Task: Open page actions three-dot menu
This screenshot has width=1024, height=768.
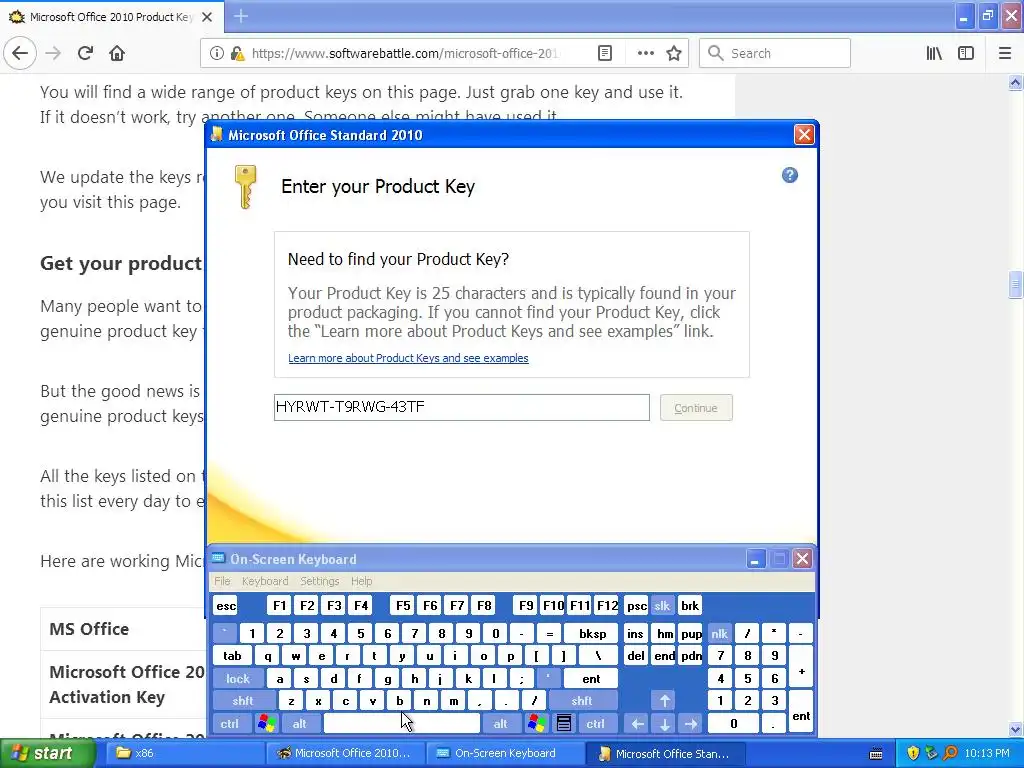Action: (645, 53)
